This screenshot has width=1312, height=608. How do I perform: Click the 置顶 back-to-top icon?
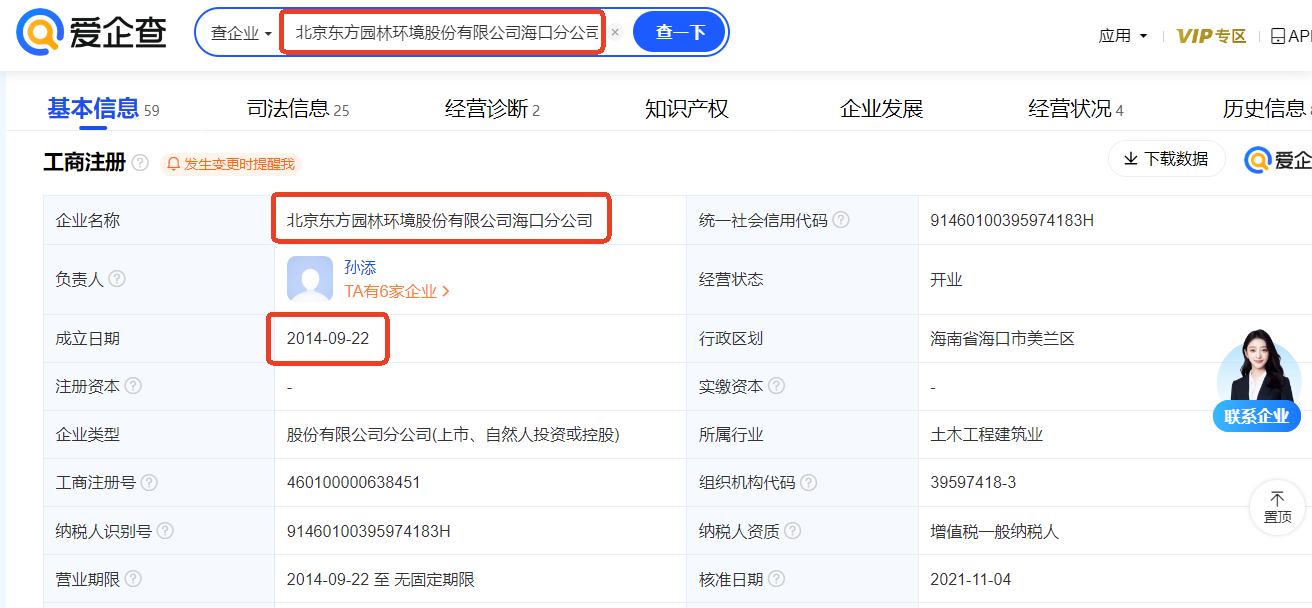point(1277,507)
